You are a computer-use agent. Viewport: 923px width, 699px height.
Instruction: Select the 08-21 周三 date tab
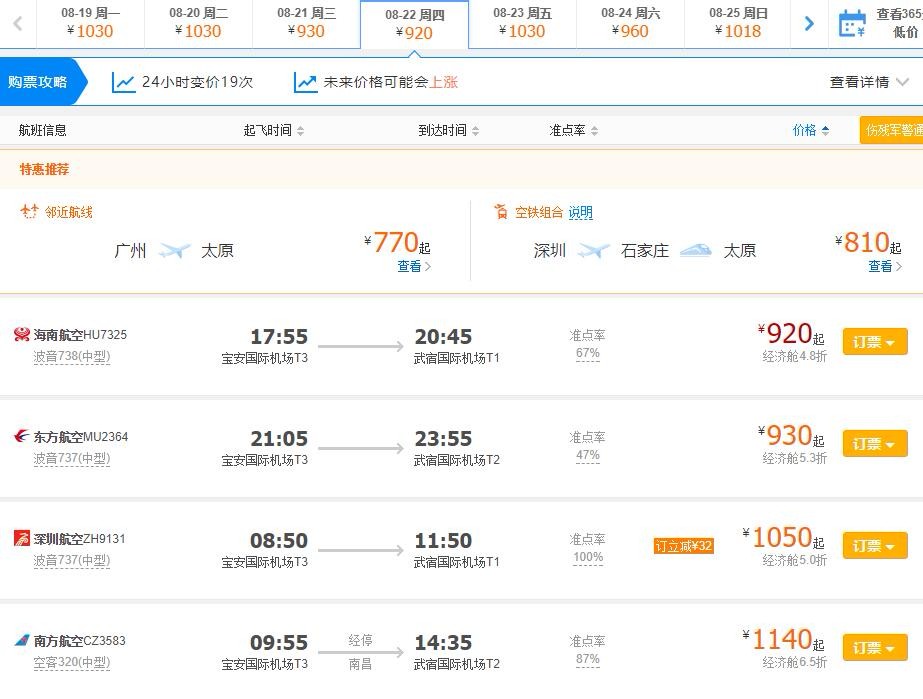[x=306, y=24]
